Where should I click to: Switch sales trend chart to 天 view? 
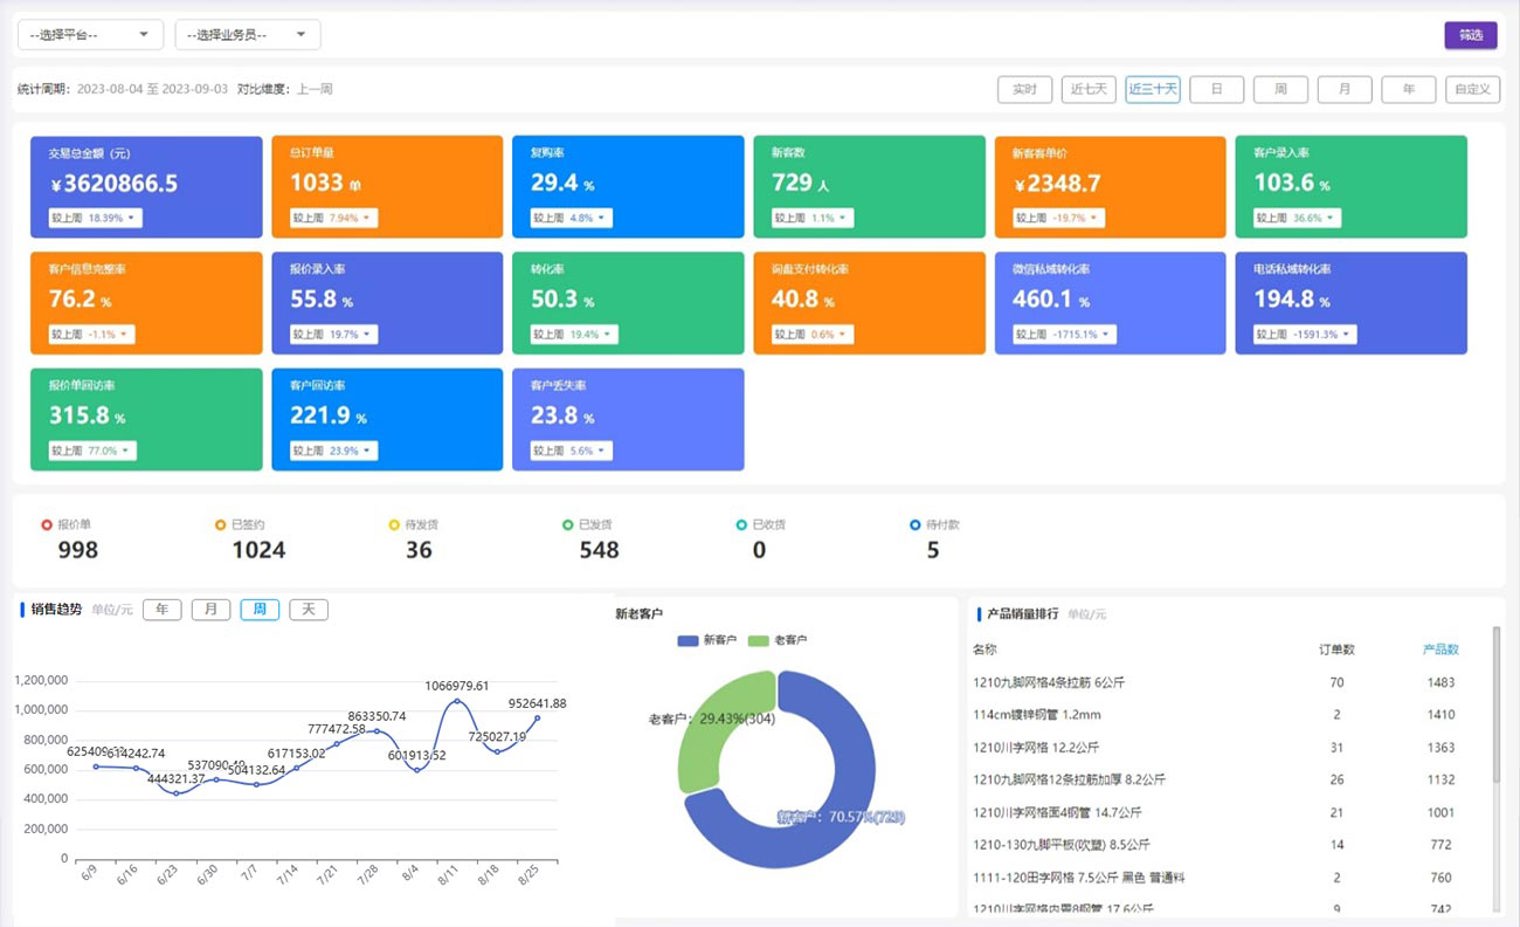pos(308,609)
